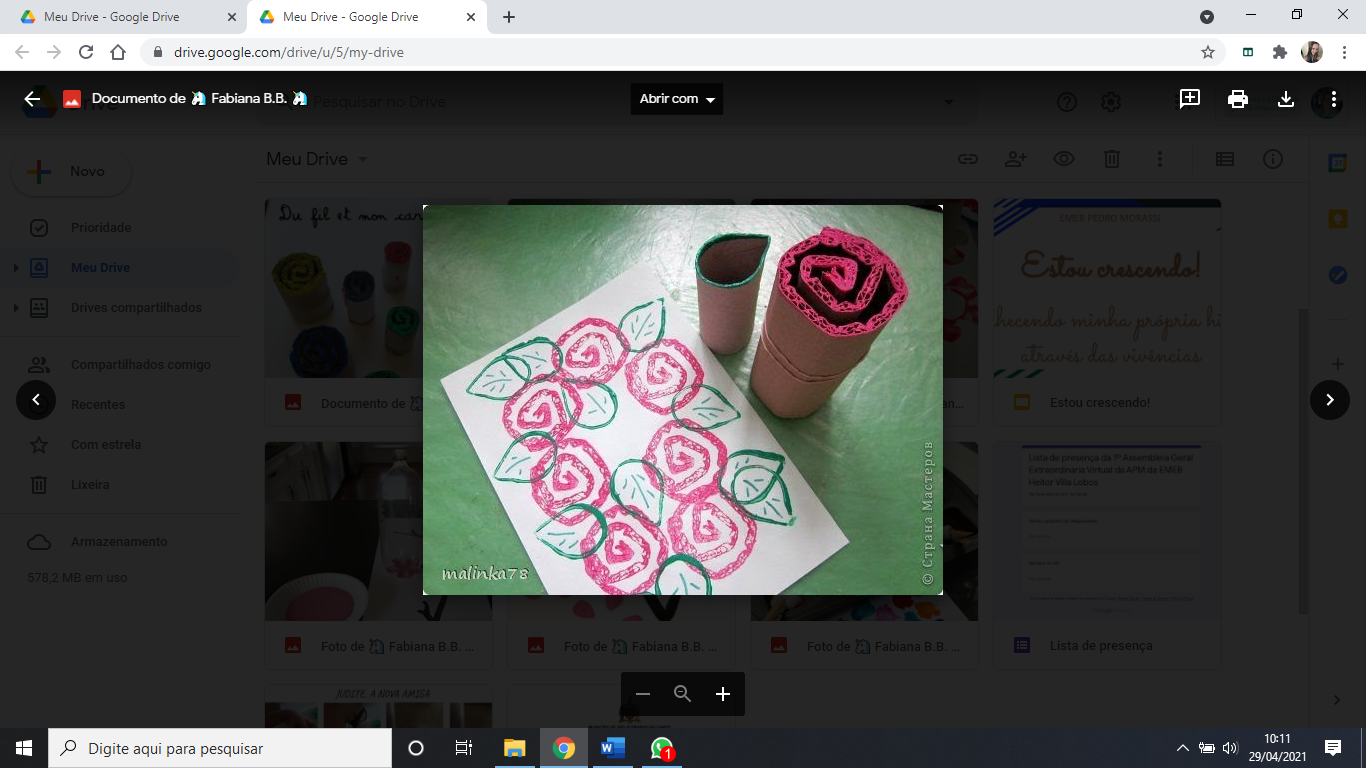Open Google Keep in side panel
The image size is (1366, 768).
click(x=1337, y=219)
